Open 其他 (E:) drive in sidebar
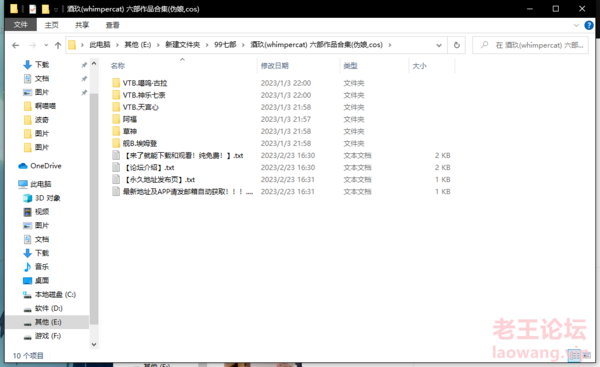The image size is (600, 367). [48, 322]
